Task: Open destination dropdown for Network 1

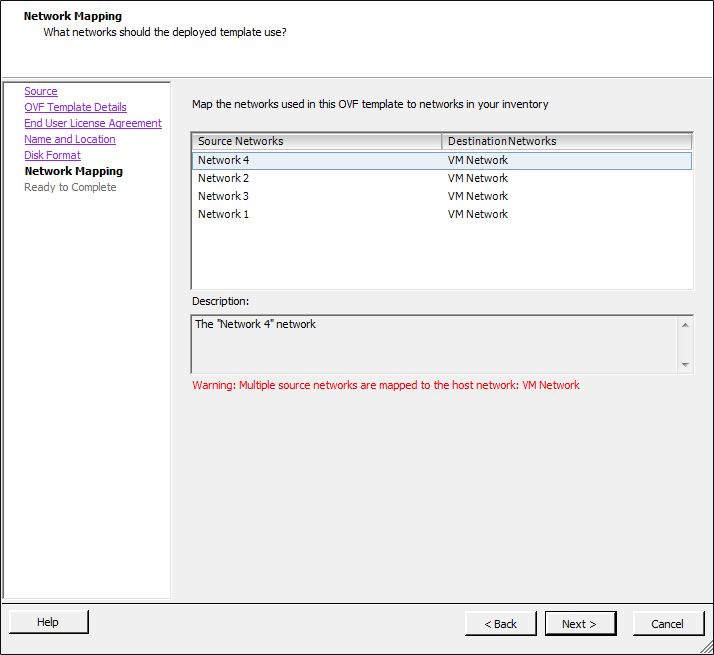Action: pos(566,214)
